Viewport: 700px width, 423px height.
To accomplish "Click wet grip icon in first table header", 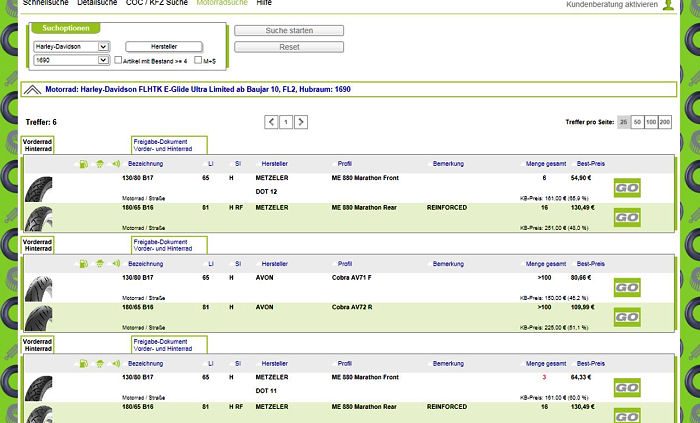I will [x=100, y=164].
